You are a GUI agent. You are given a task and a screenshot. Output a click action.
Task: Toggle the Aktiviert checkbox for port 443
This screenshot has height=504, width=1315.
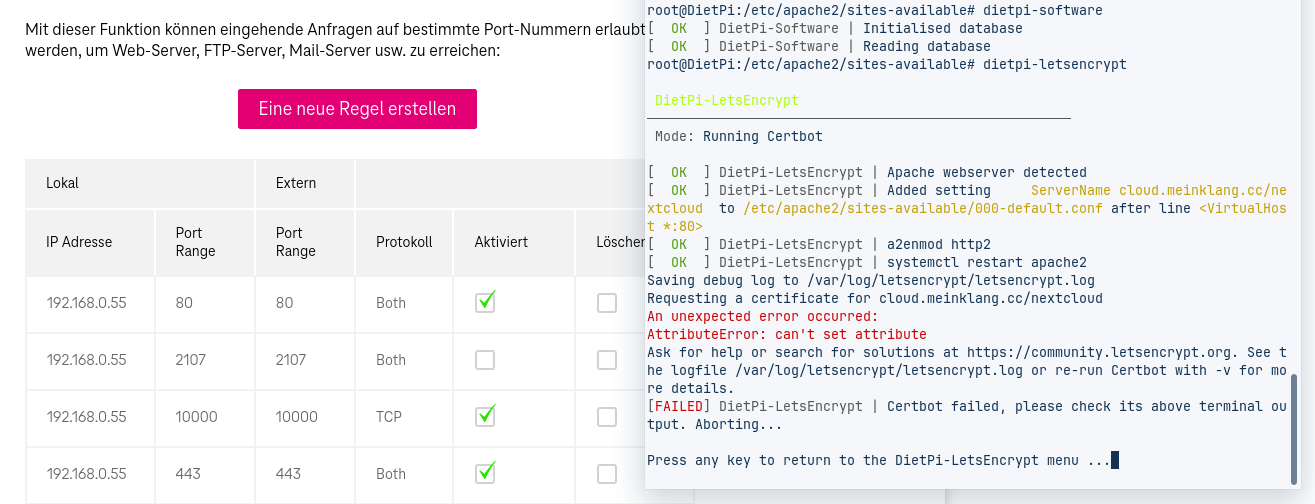pos(485,473)
